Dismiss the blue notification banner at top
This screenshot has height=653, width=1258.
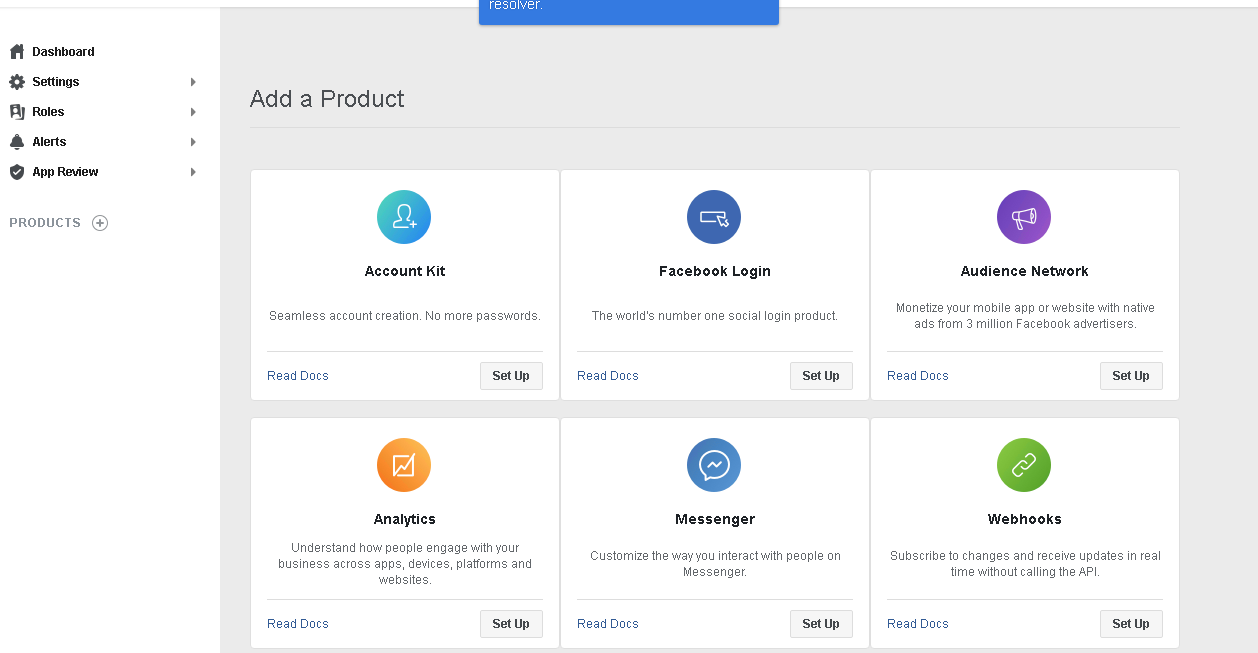(x=628, y=10)
